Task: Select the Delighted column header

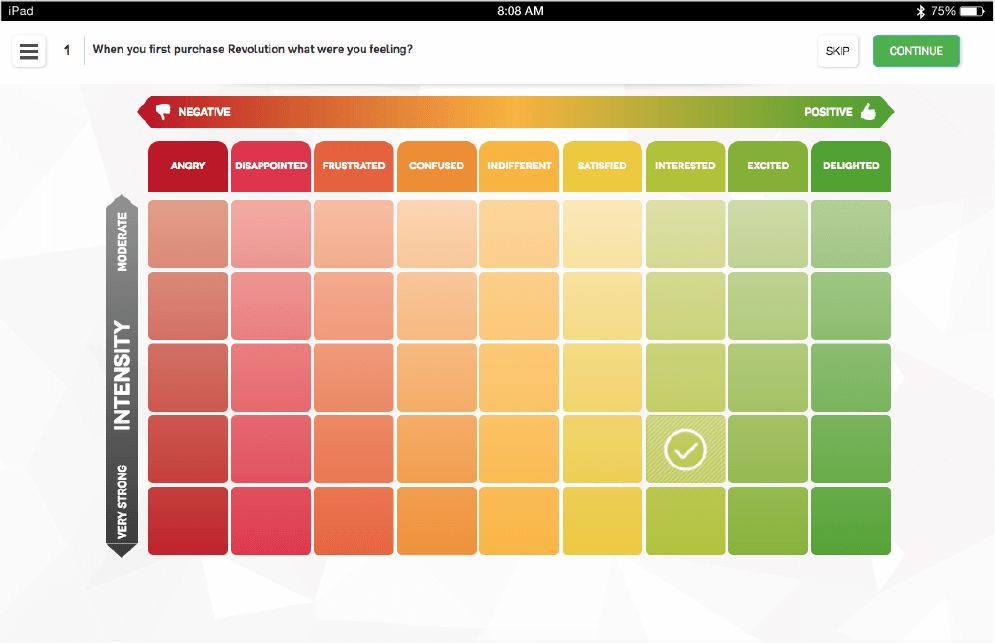Action: click(850, 166)
